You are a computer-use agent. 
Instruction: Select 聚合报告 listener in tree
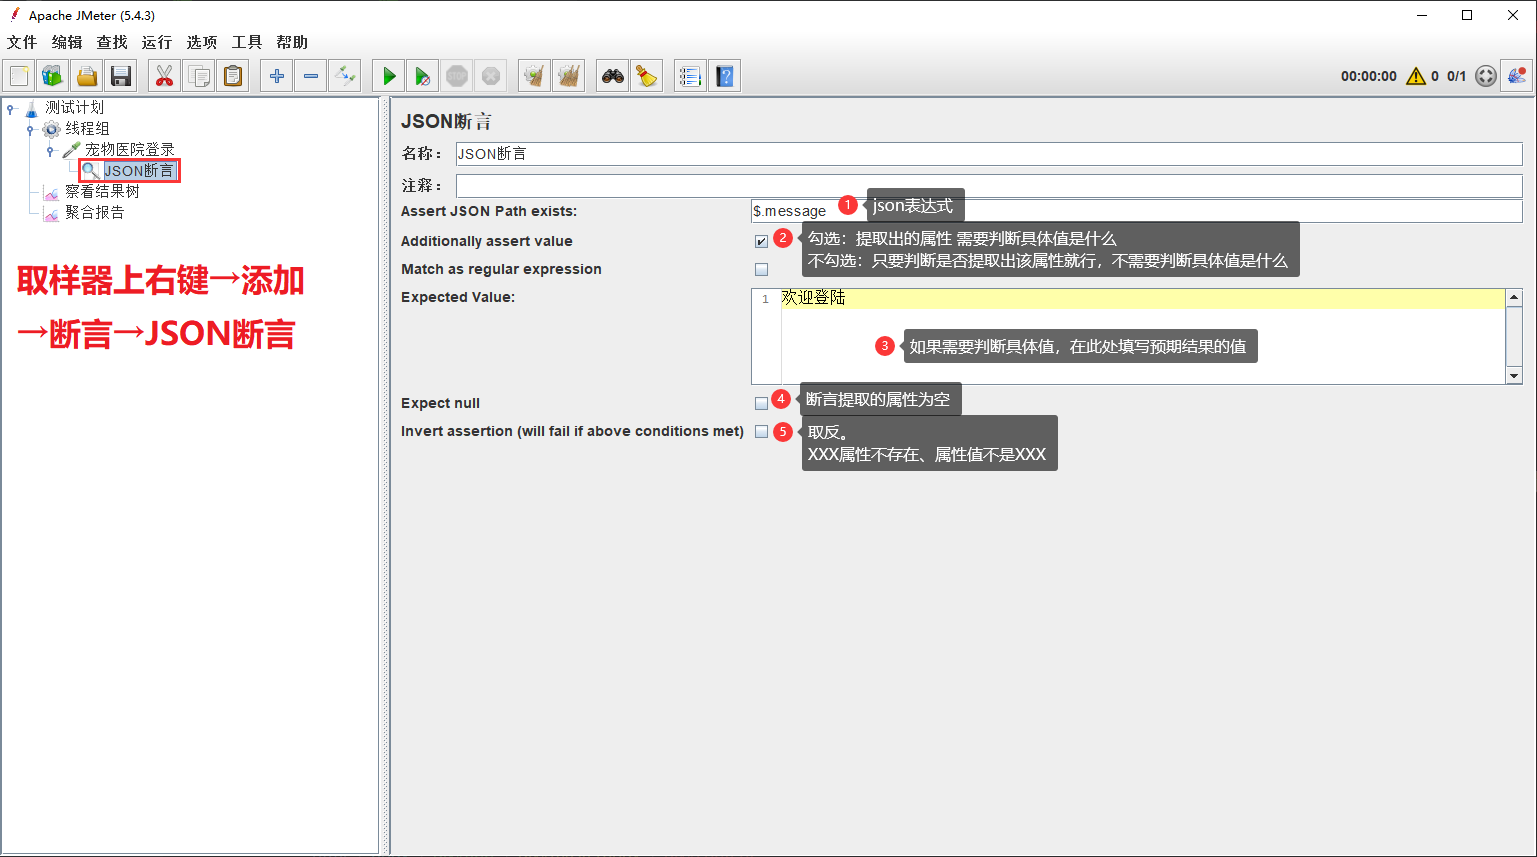(95, 212)
